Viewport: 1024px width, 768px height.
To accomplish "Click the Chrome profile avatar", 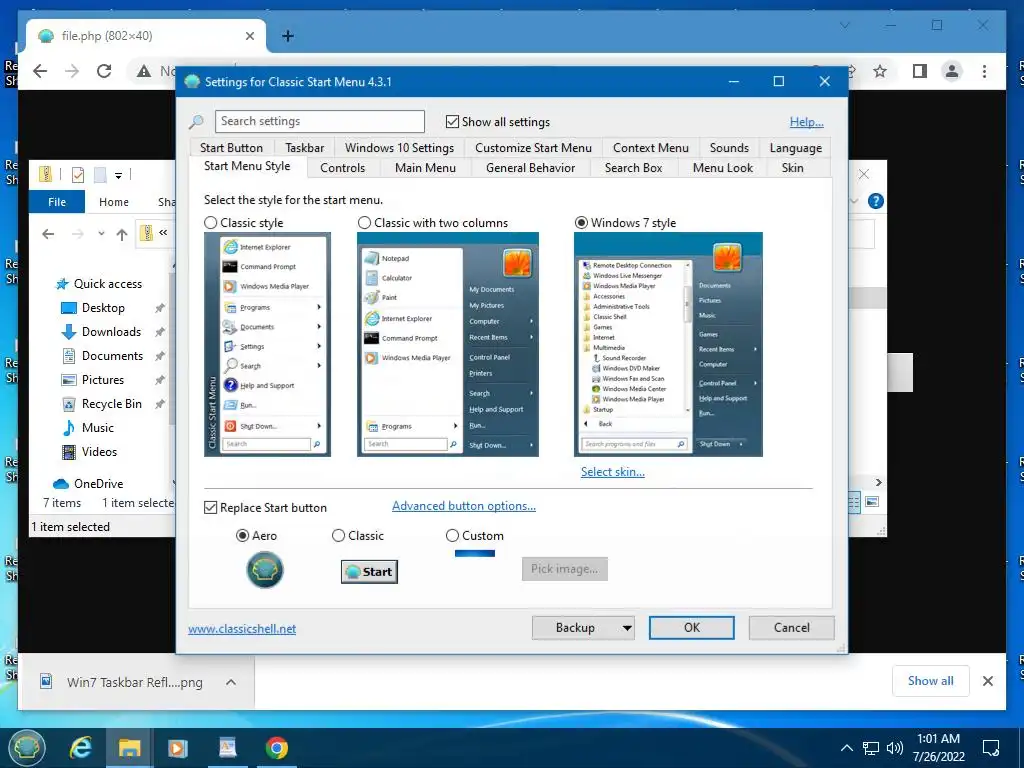I will [952, 71].
